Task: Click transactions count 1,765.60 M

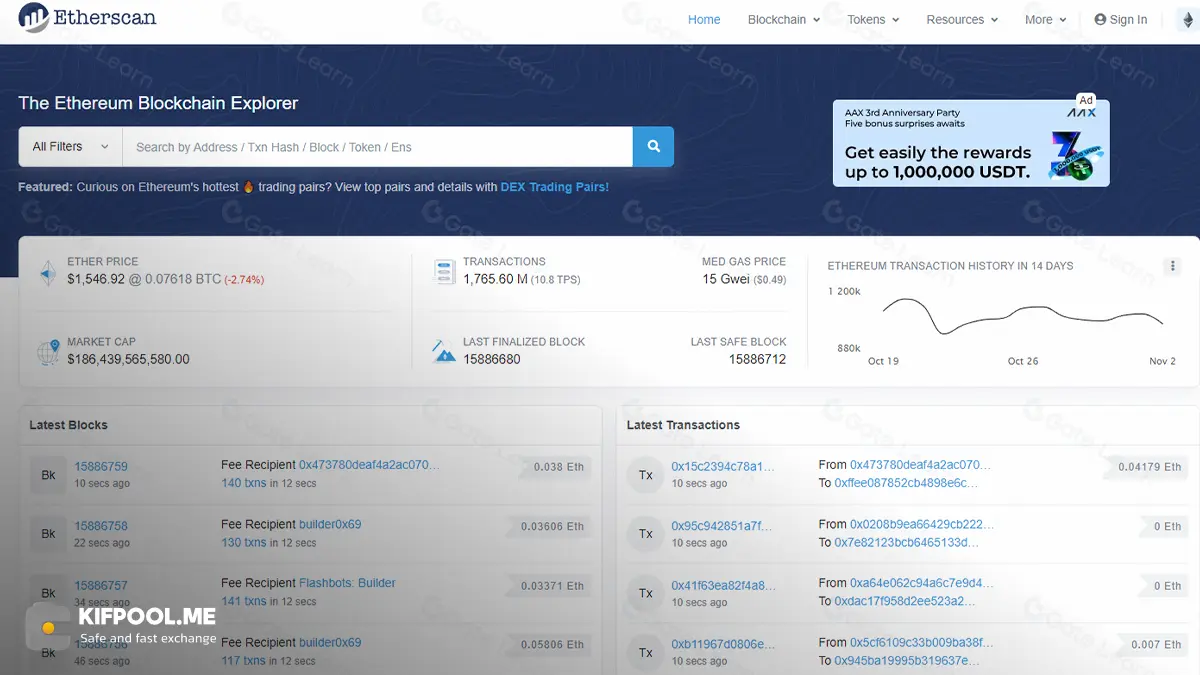Action: coord(495,279)
